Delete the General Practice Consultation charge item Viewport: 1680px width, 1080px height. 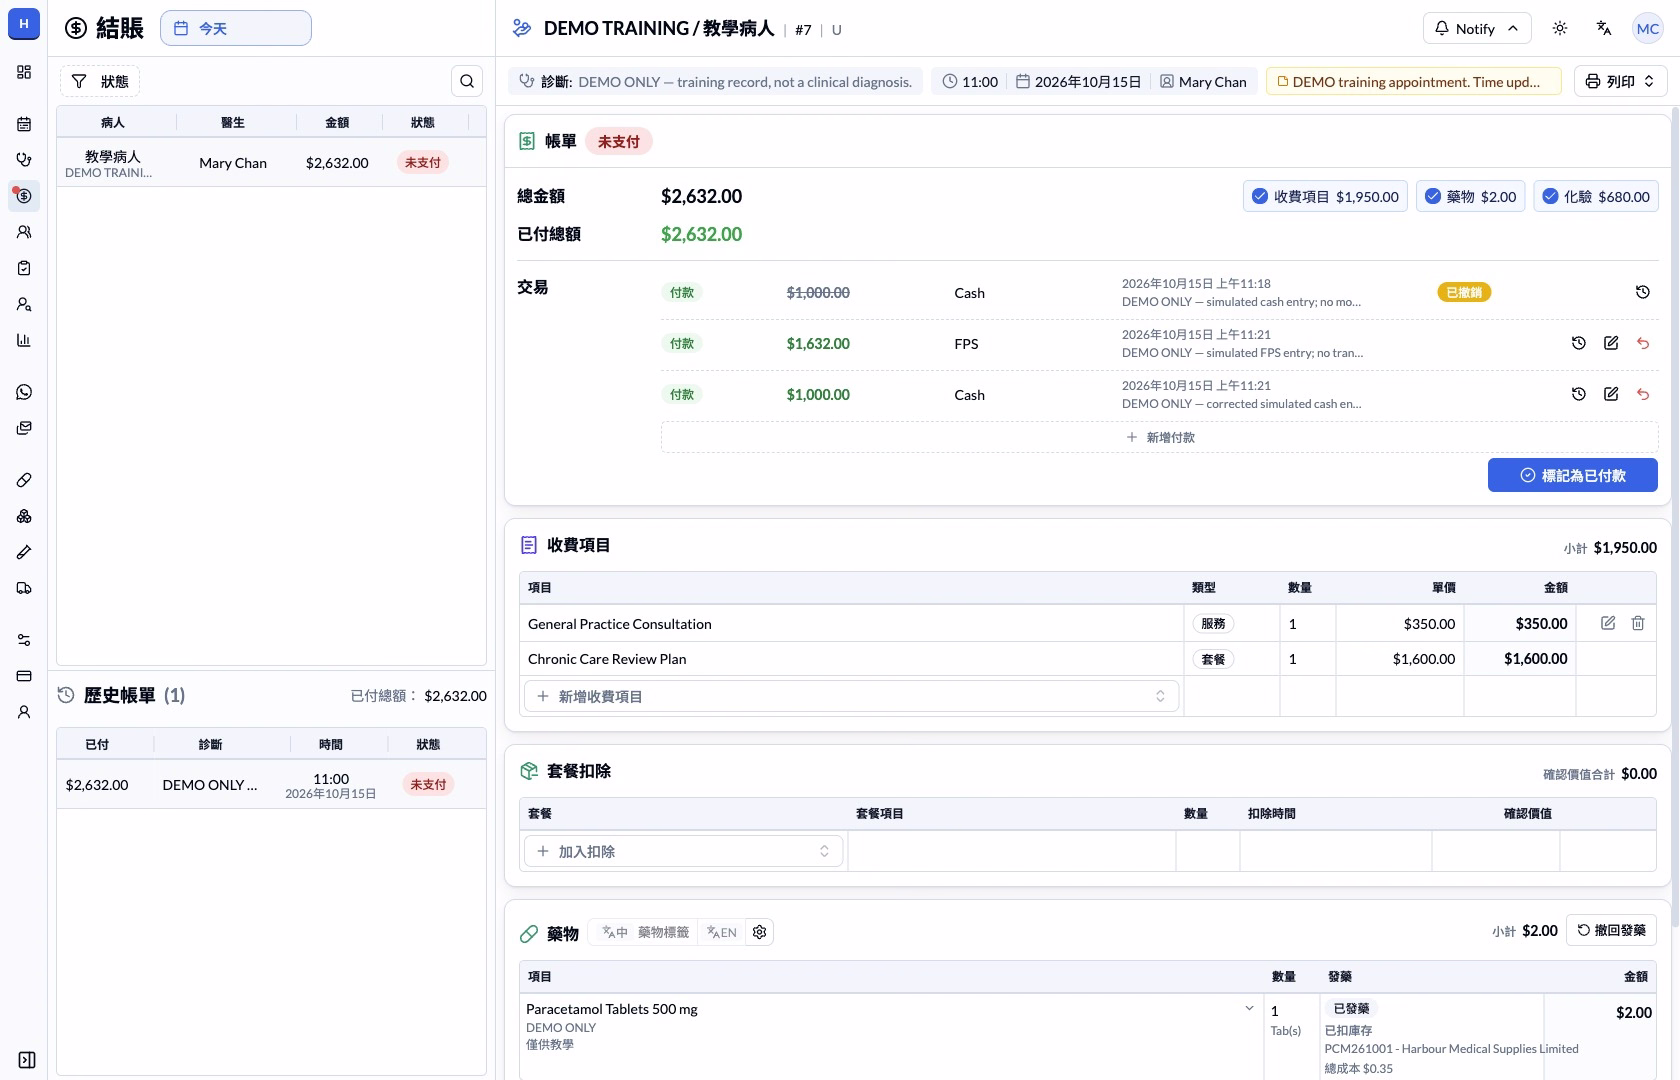point(1638,623)
